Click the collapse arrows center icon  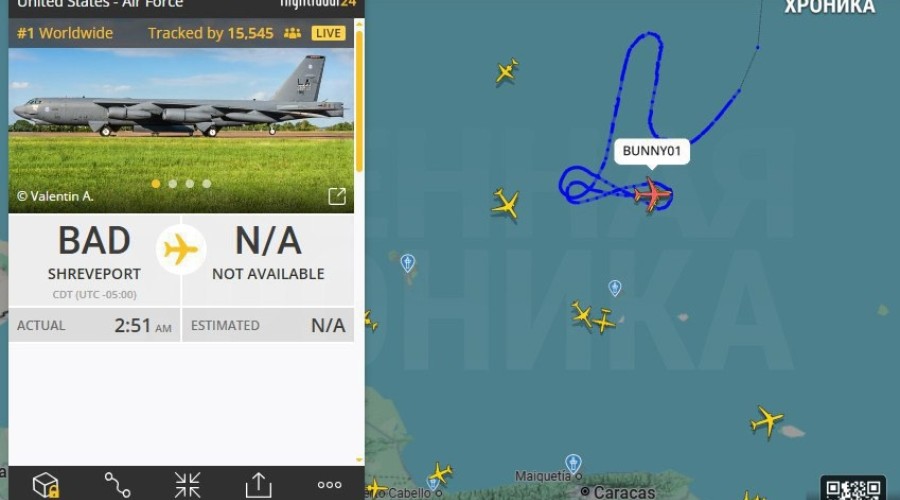pyautogui.click(x=188, y=485)
